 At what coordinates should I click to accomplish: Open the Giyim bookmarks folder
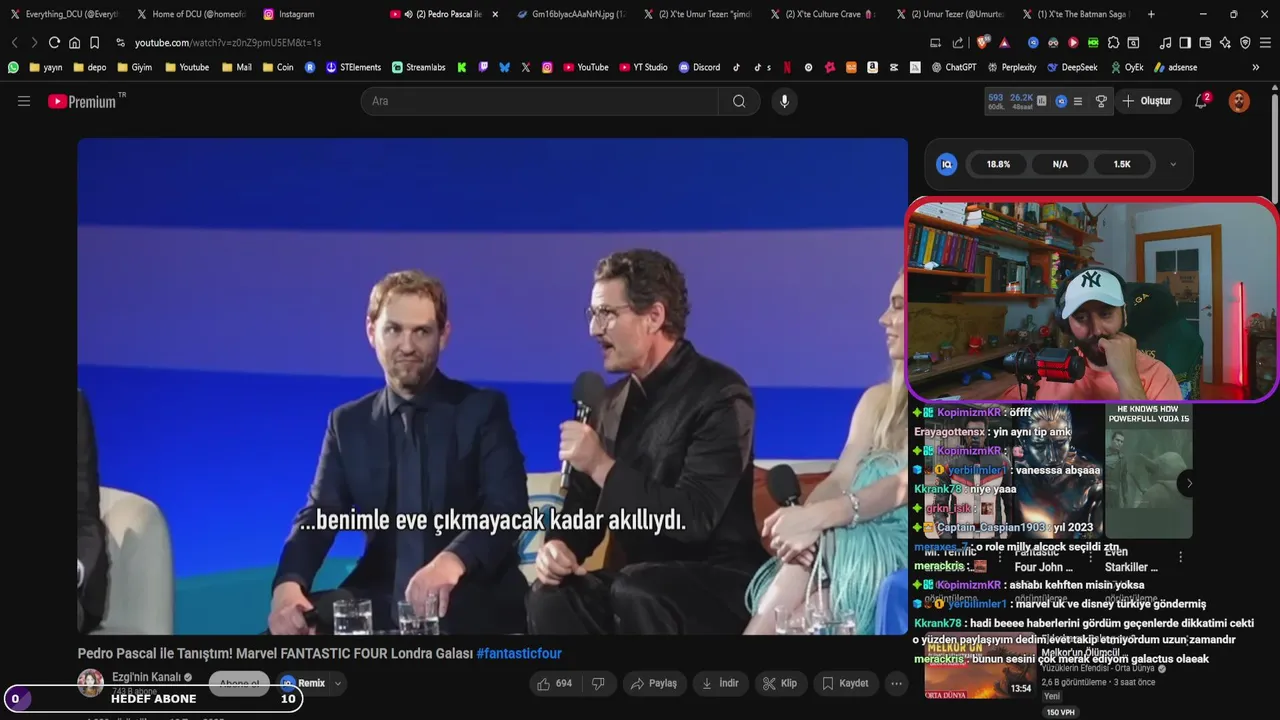click(x=135, y=67)
